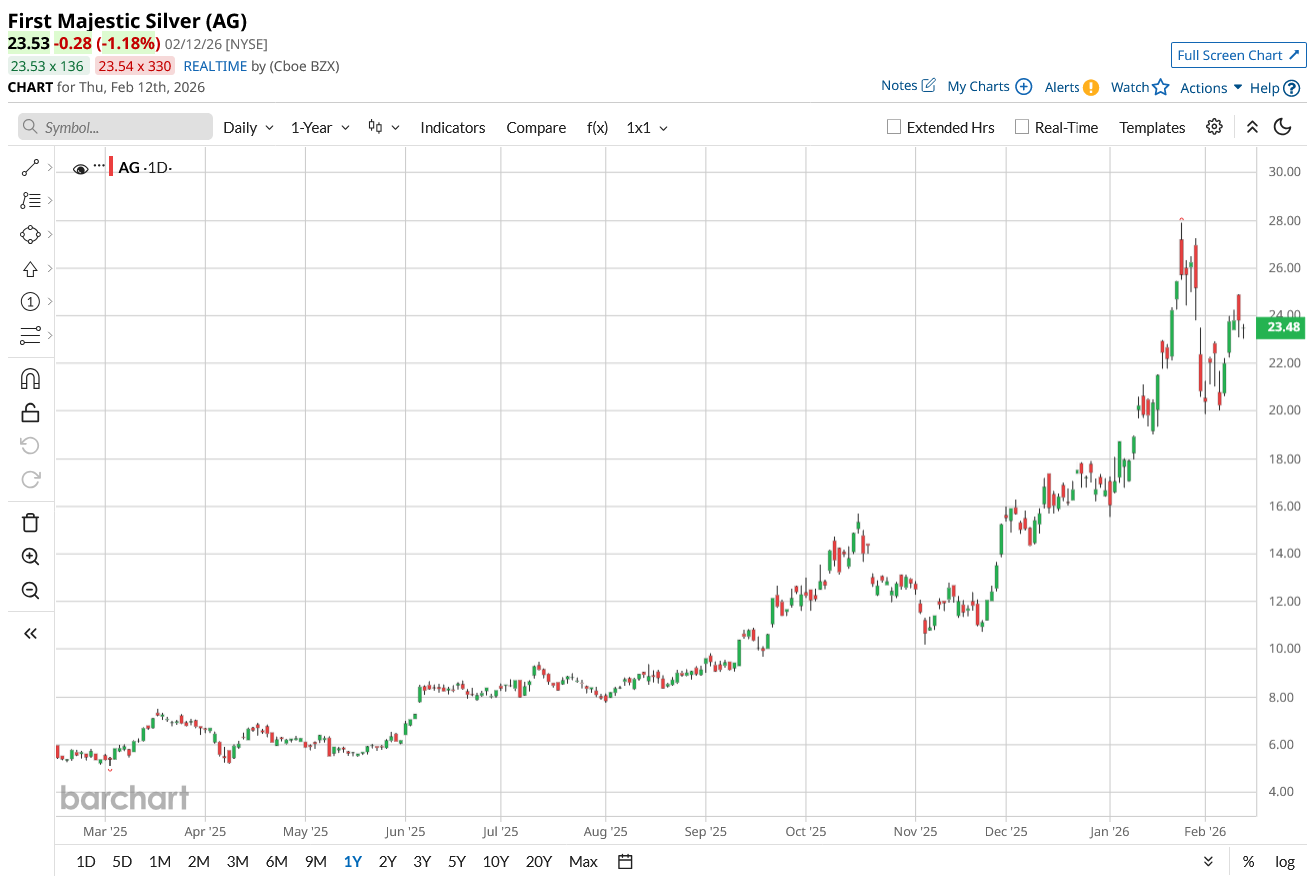Delete drawings with the trash icon
The image size is (1308, 876).
30,522
